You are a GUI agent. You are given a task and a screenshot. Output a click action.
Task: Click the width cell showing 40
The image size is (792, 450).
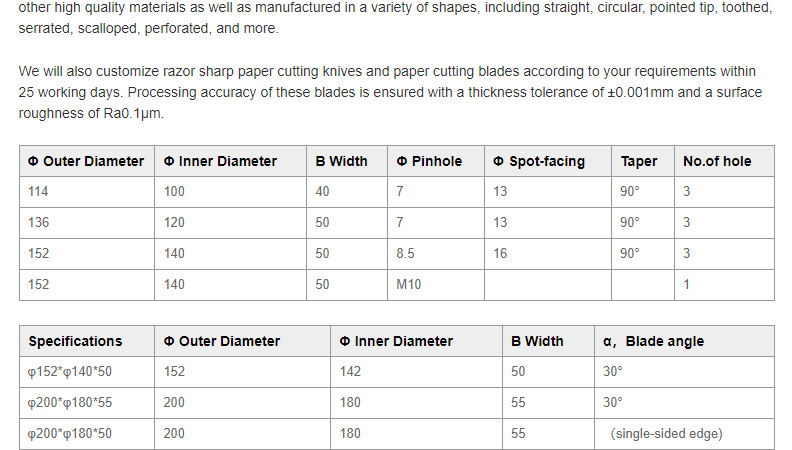[x=322, y=192]
